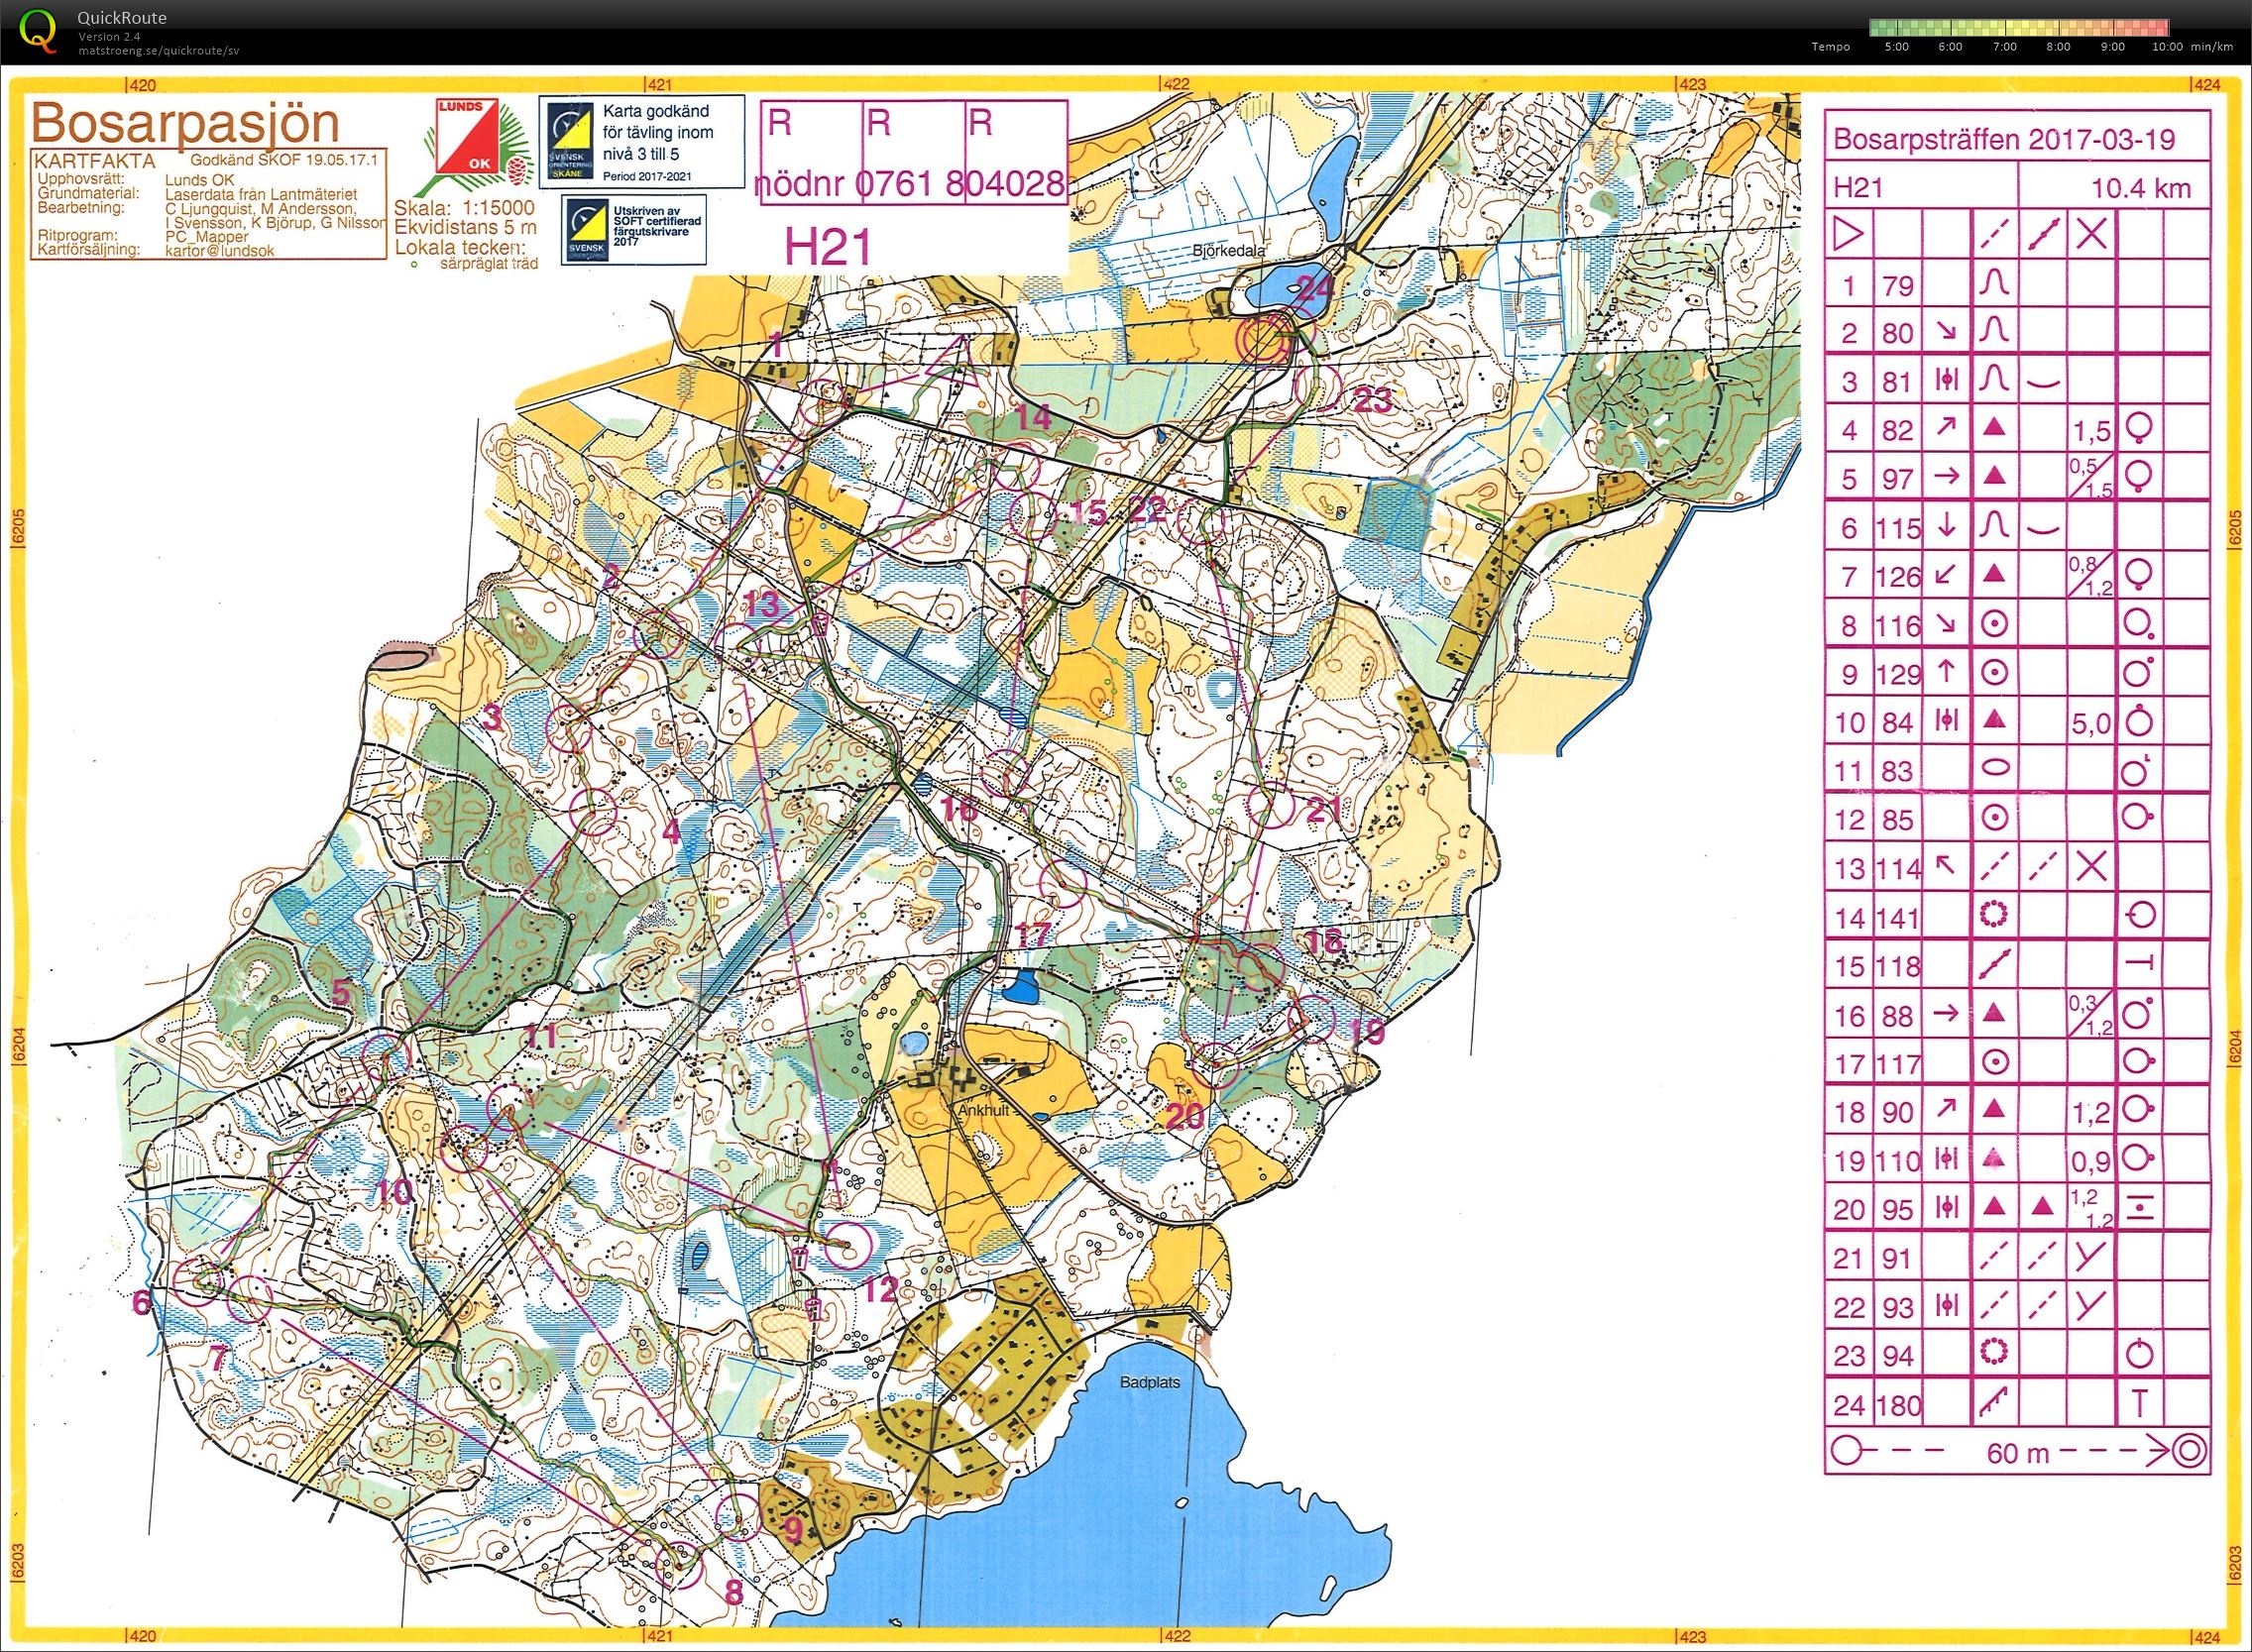The width and height of the screenshot is (2252, 1652).
Task: Click control number 3 on the map
Action: pos(491,717)
